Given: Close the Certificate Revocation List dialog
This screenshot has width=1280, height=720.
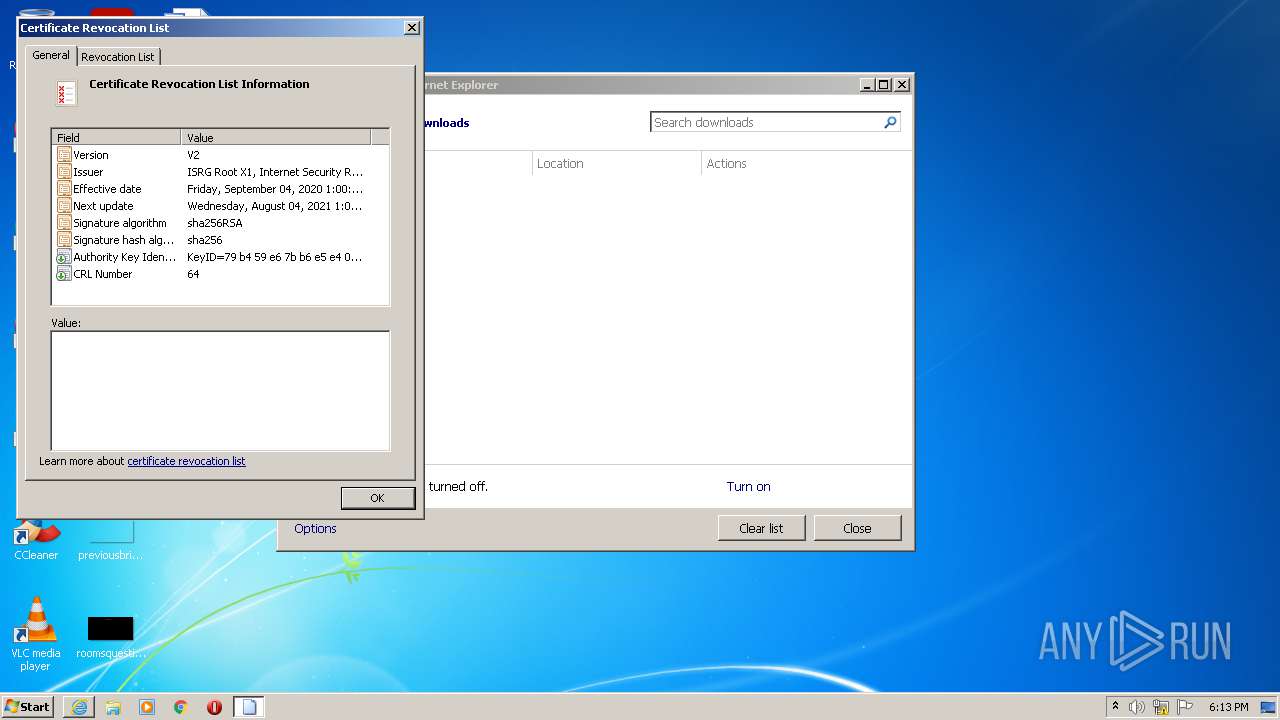Looking at the screenshot, I should (411, 28).
